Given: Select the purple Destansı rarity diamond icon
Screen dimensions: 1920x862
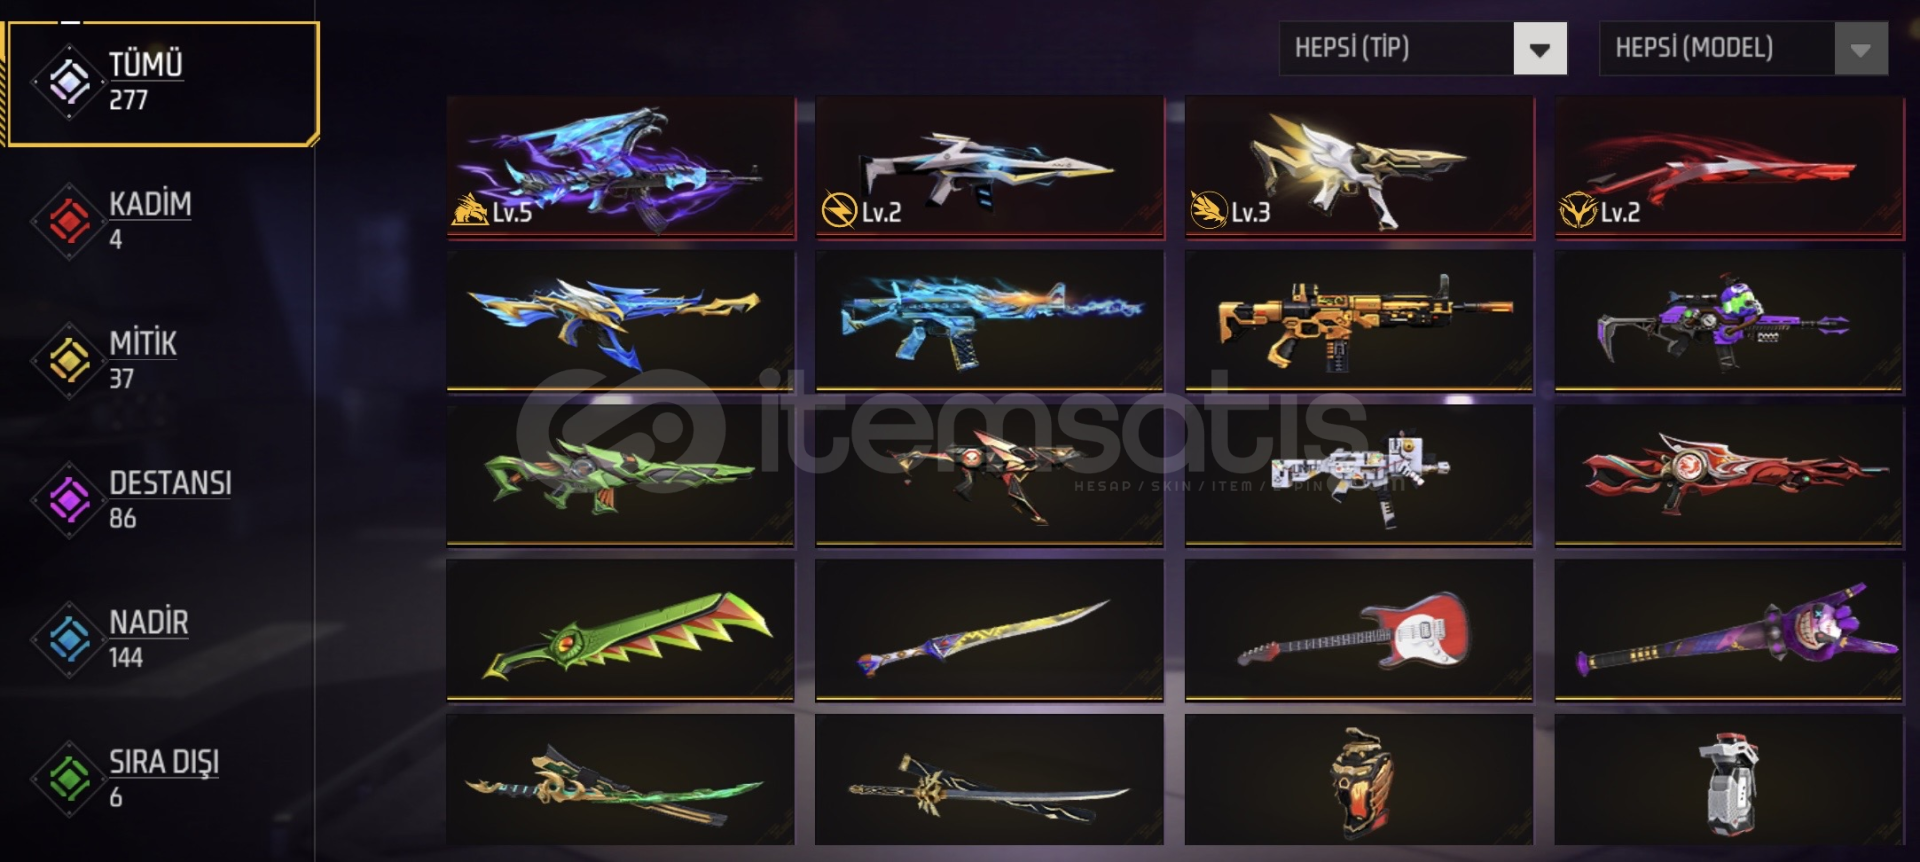Looking at the screenshot, I should coord(69,500).
